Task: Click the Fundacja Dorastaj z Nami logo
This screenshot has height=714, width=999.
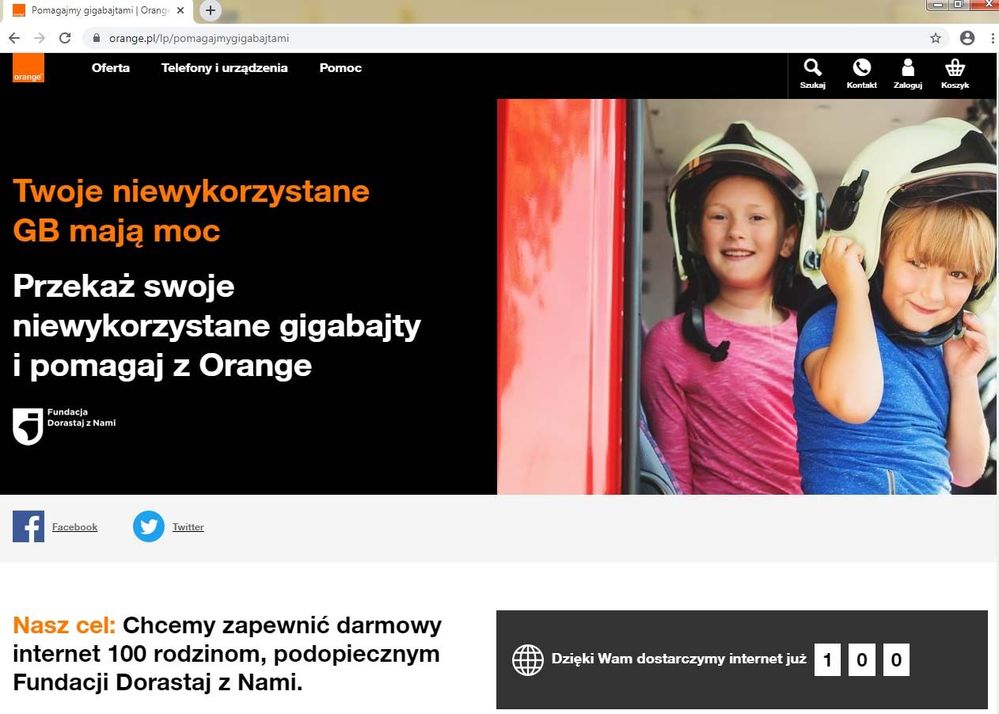Action: pyautogui.click(x=28, y=425)
